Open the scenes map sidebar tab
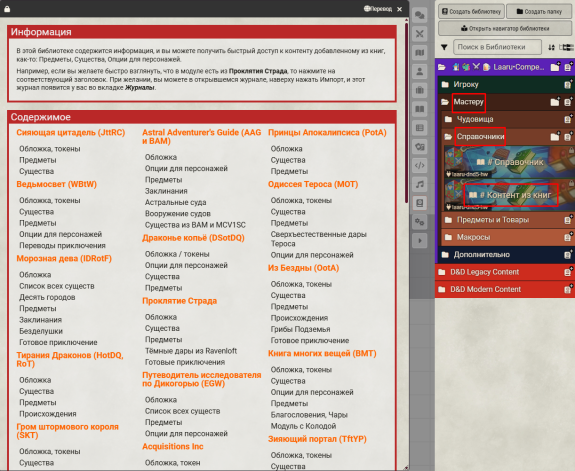The image size is (575, 471). point(420,53)
